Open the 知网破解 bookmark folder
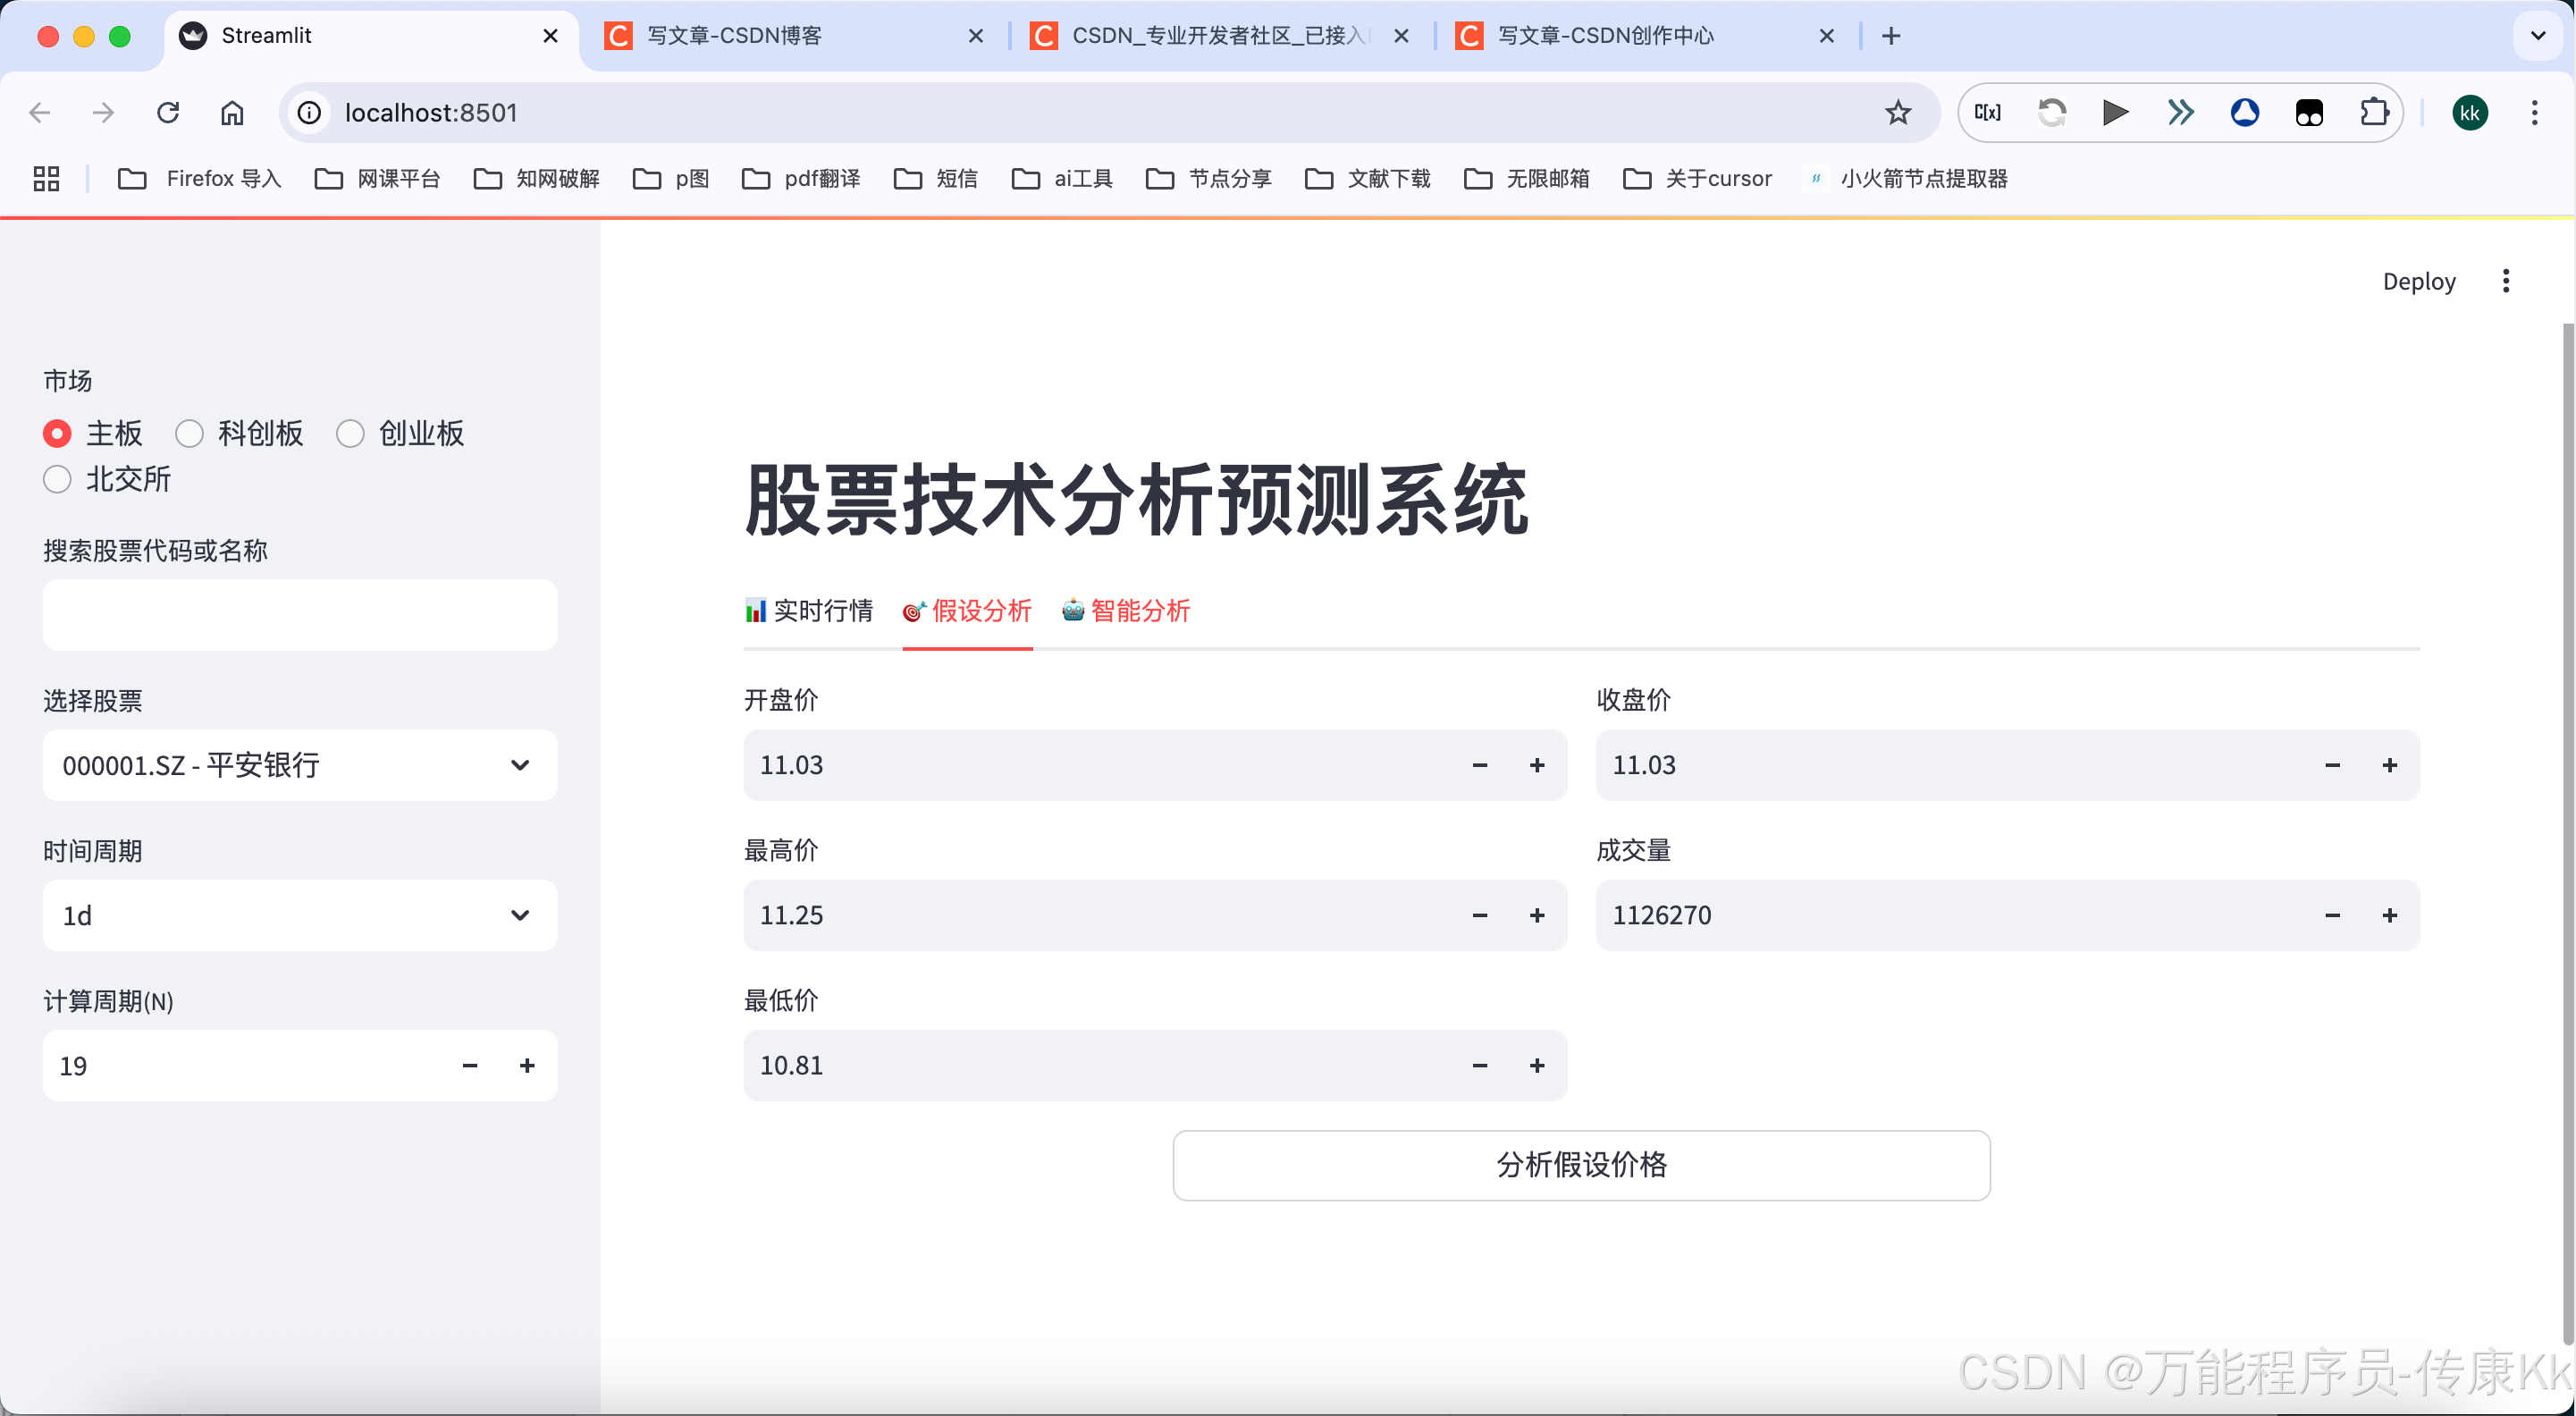 [536, 179]
